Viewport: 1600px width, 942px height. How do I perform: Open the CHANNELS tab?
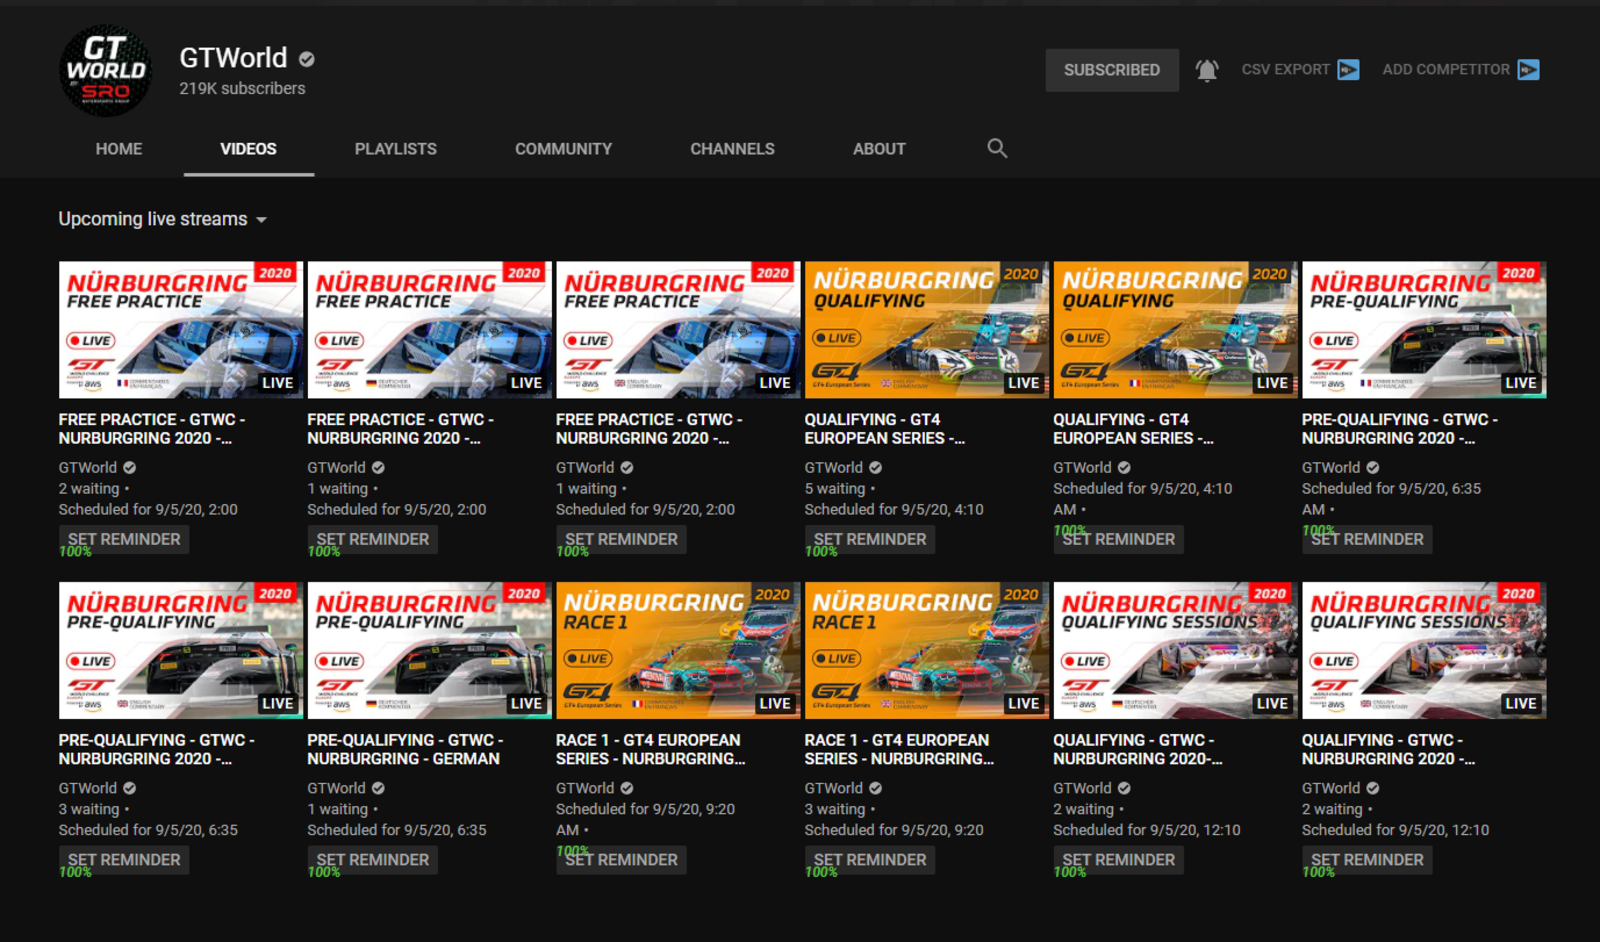click(732, 149)
